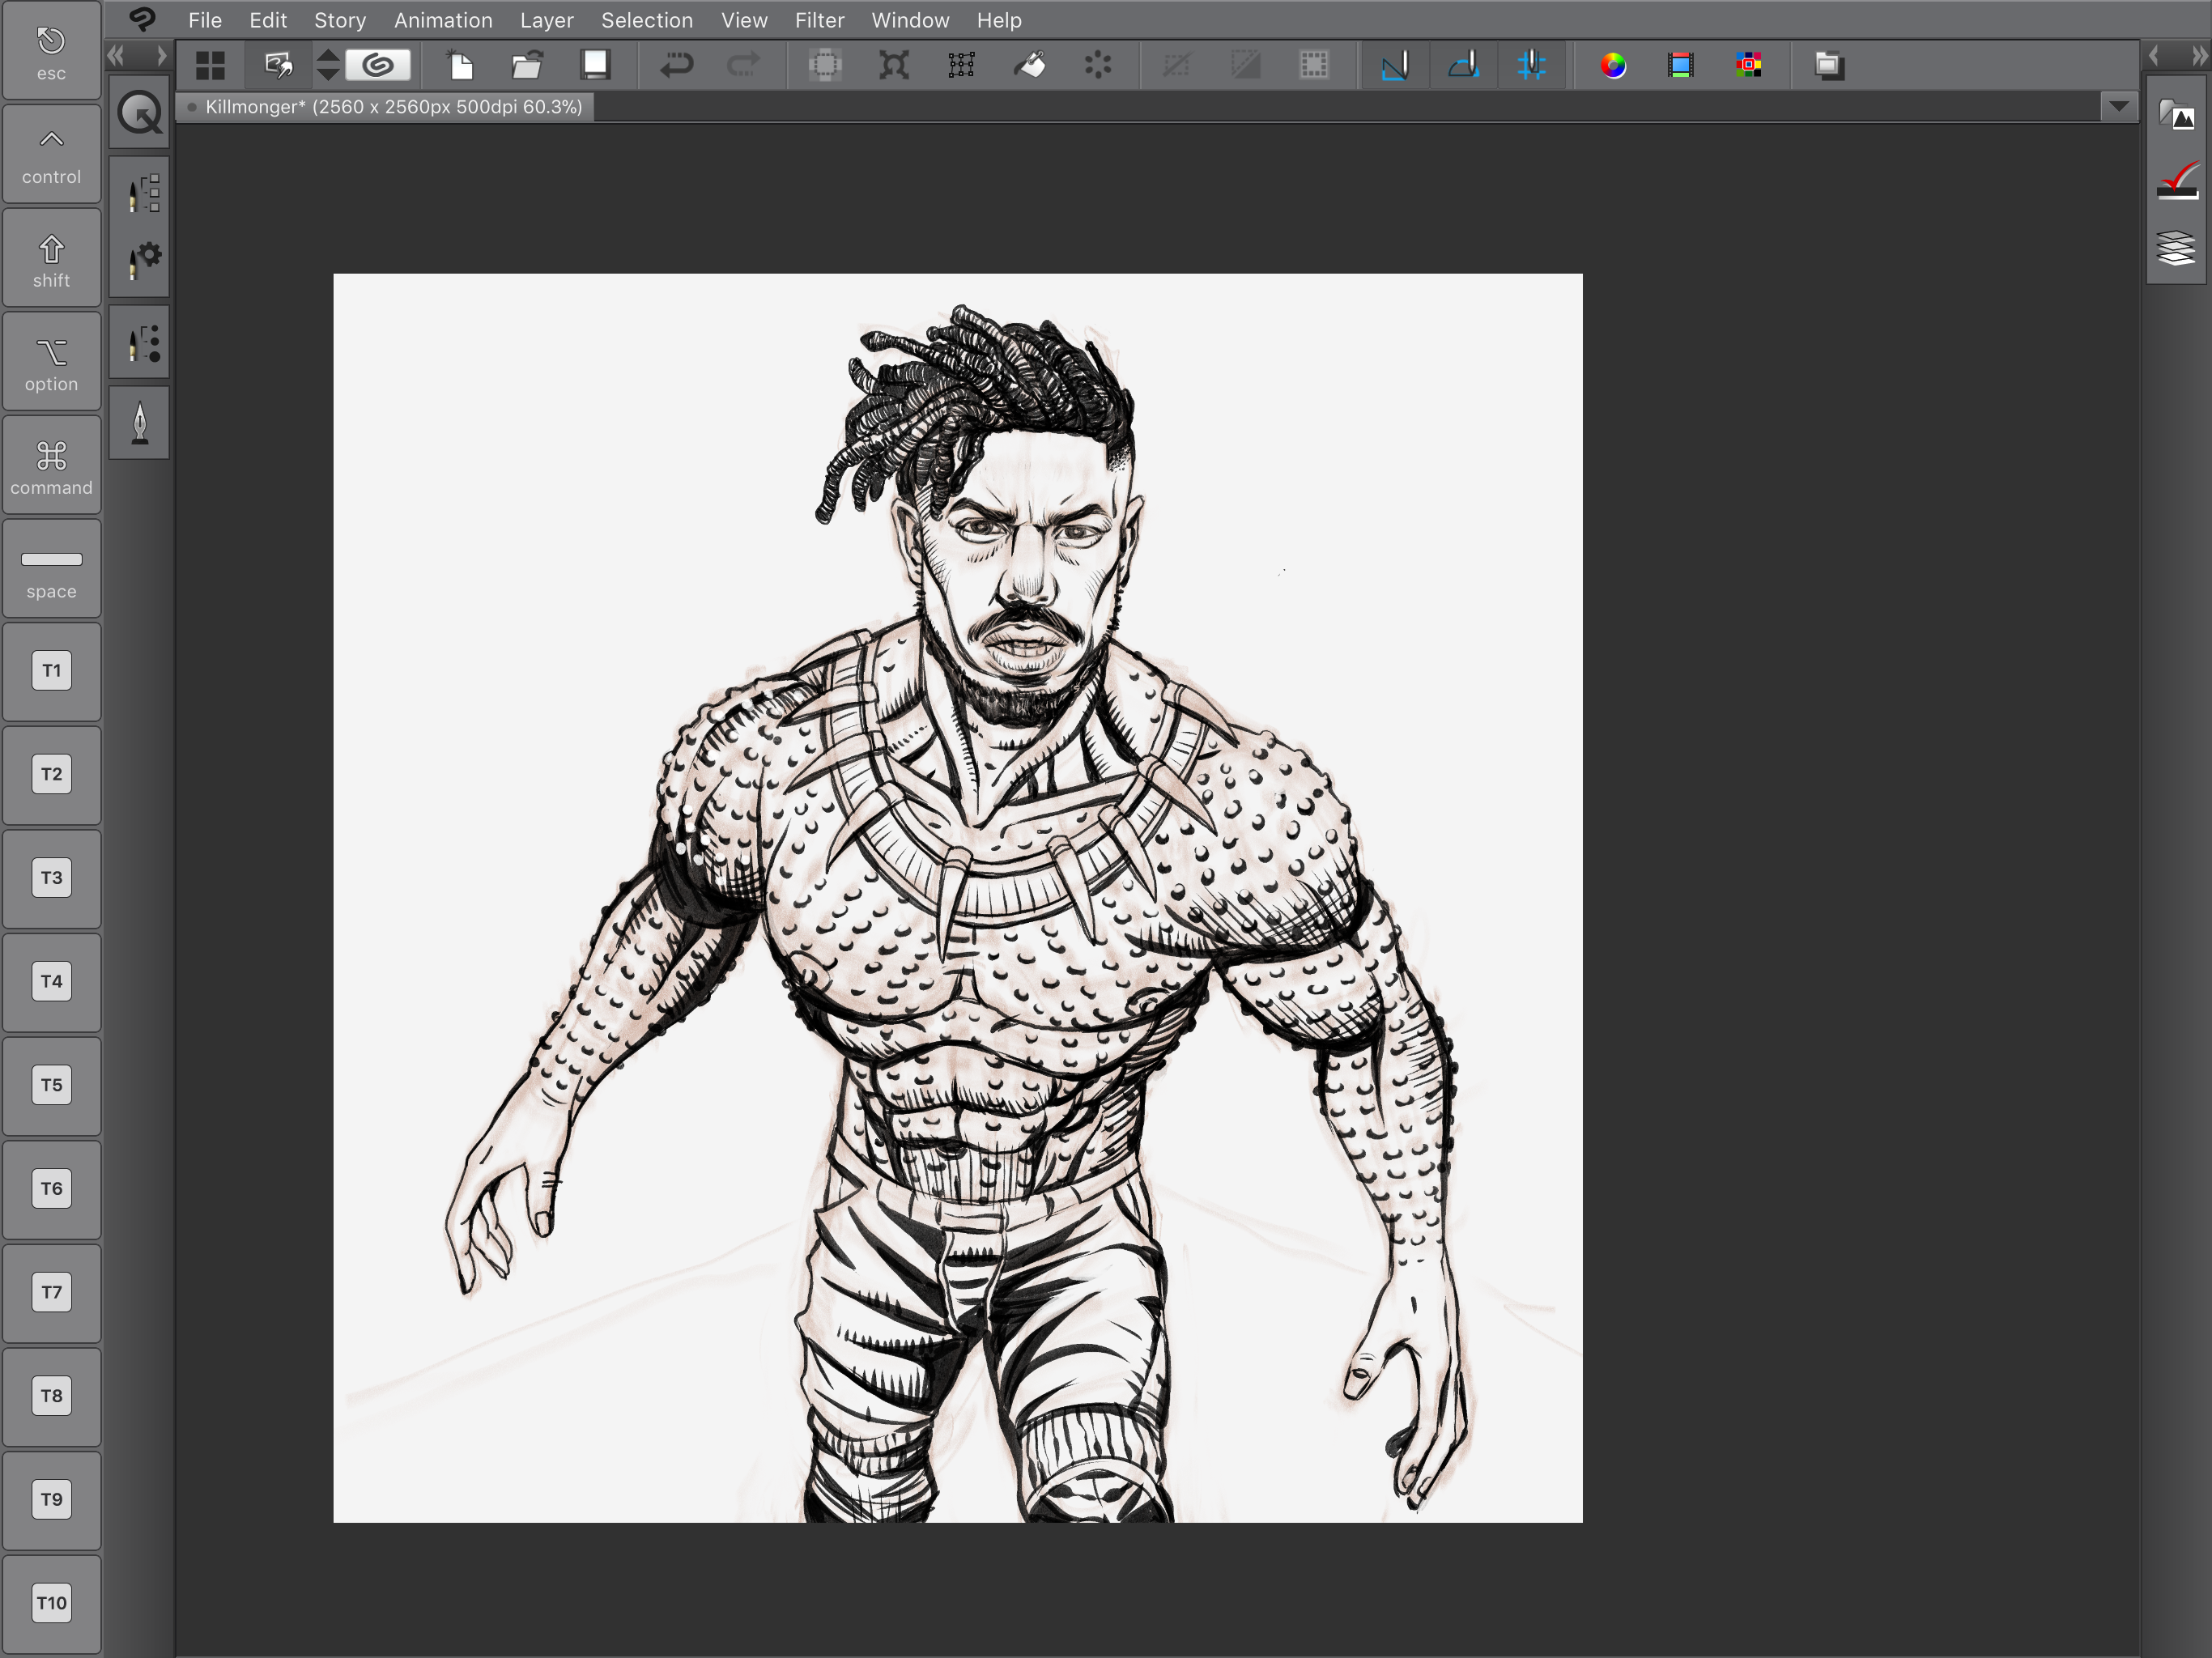Toggle Snap to Special Ruler
This screenshot has width=2212, height=1658.
click(1464, 66)
